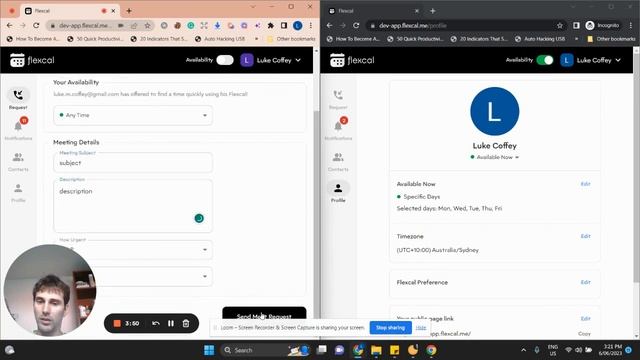
Task: Click the large L profile avatar
Action: coord(495,111)
